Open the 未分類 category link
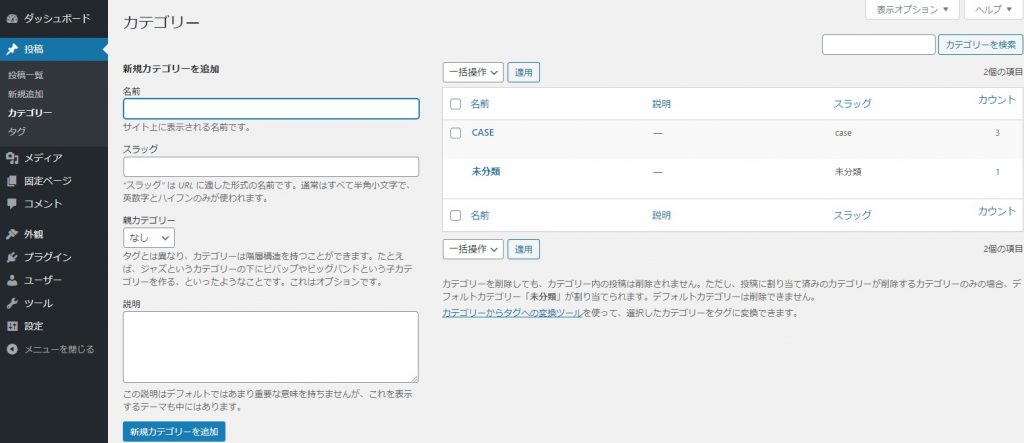Screen dimensions: 1024x443 point(486,172)
